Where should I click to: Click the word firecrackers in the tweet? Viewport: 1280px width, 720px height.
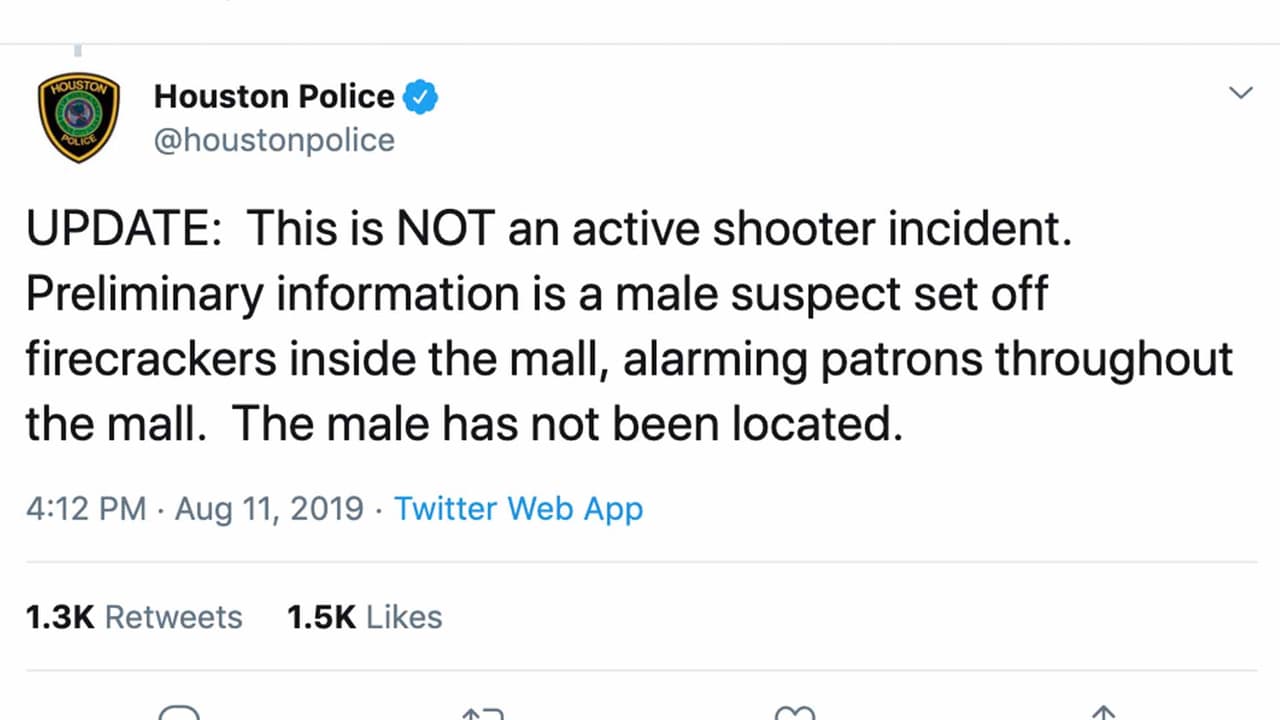point(150,359)
